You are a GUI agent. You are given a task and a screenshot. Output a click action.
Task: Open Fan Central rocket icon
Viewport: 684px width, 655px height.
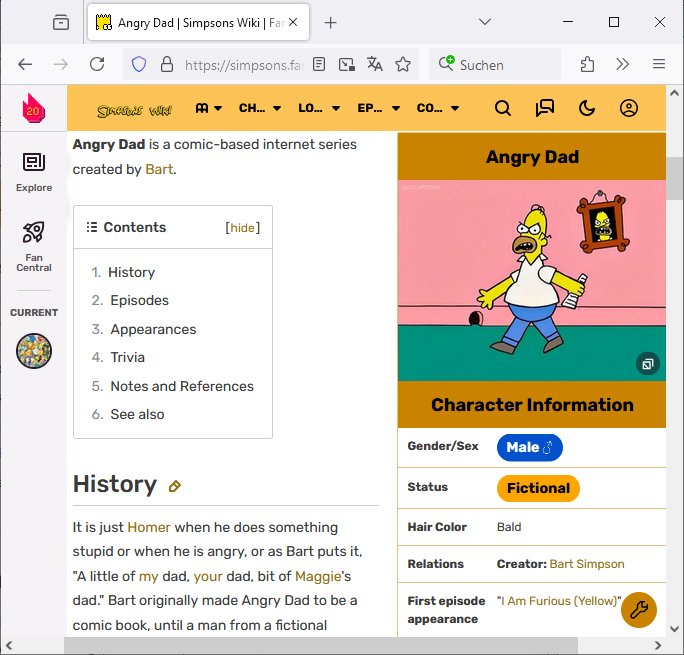pos(34,246)
